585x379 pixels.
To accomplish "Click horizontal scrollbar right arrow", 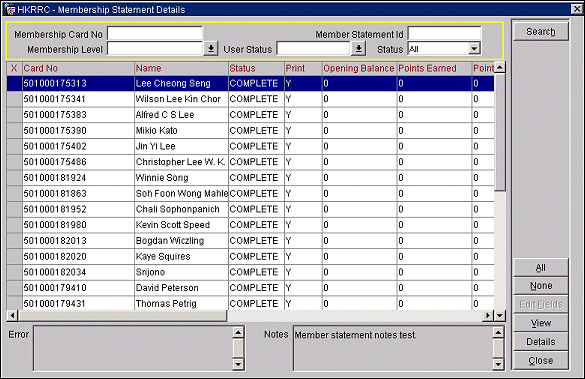I will point(488,316).
